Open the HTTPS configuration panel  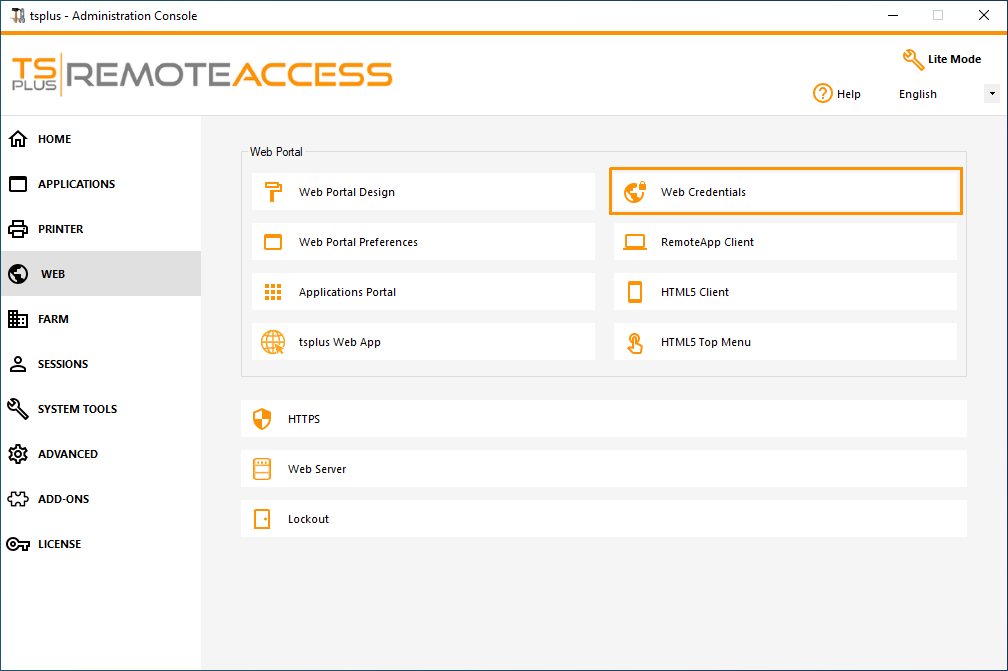pos(603,419)
